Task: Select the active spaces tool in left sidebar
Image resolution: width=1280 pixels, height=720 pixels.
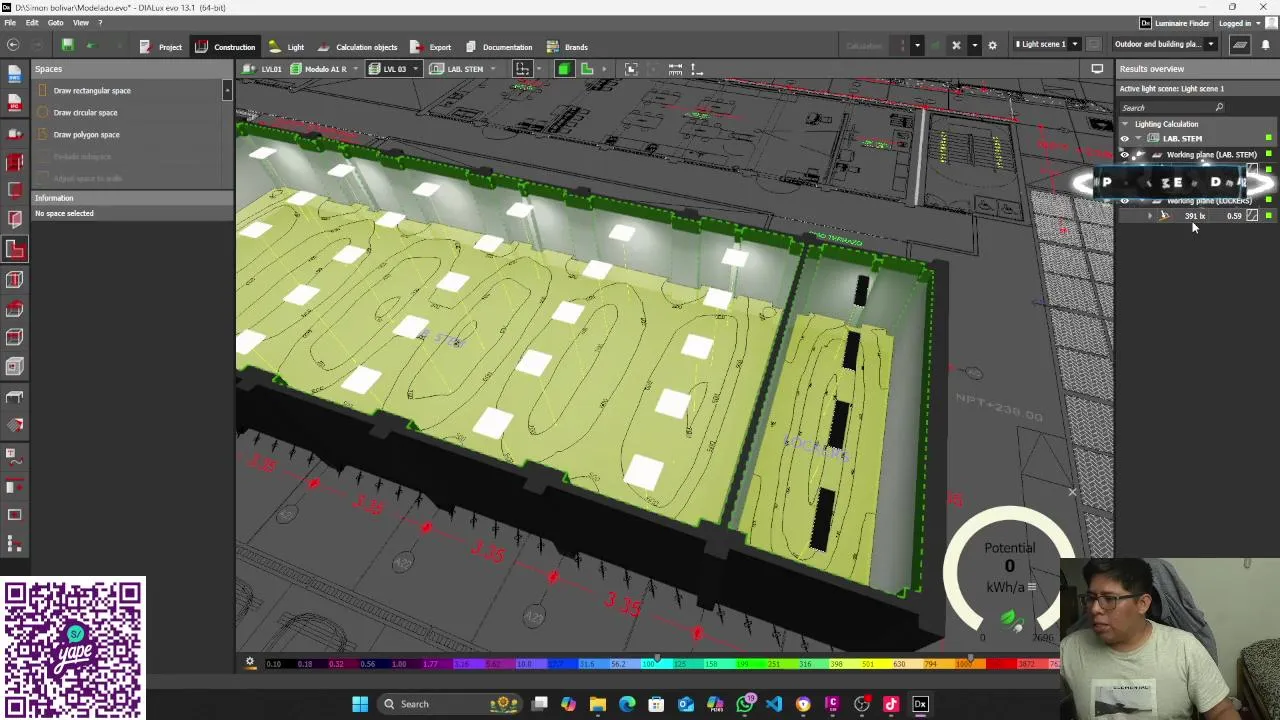Action: tap(14, 250)
